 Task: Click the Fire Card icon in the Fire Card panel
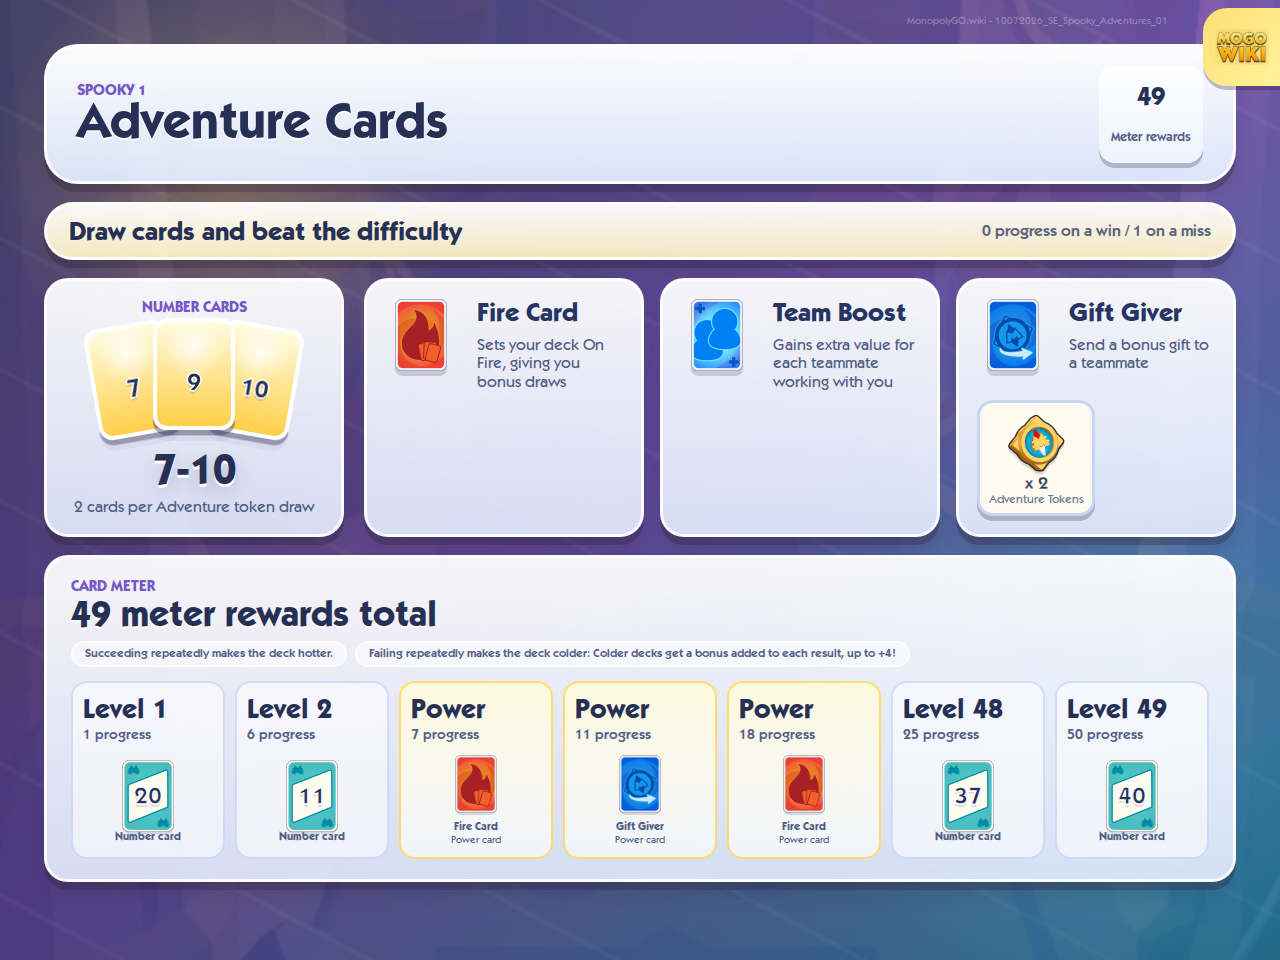421,336
